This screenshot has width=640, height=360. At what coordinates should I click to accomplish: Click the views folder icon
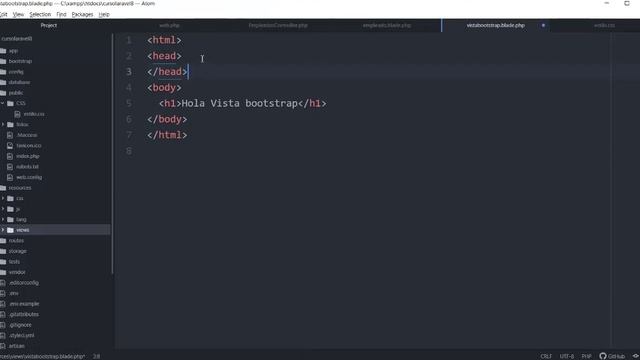(x=10, y=230)
